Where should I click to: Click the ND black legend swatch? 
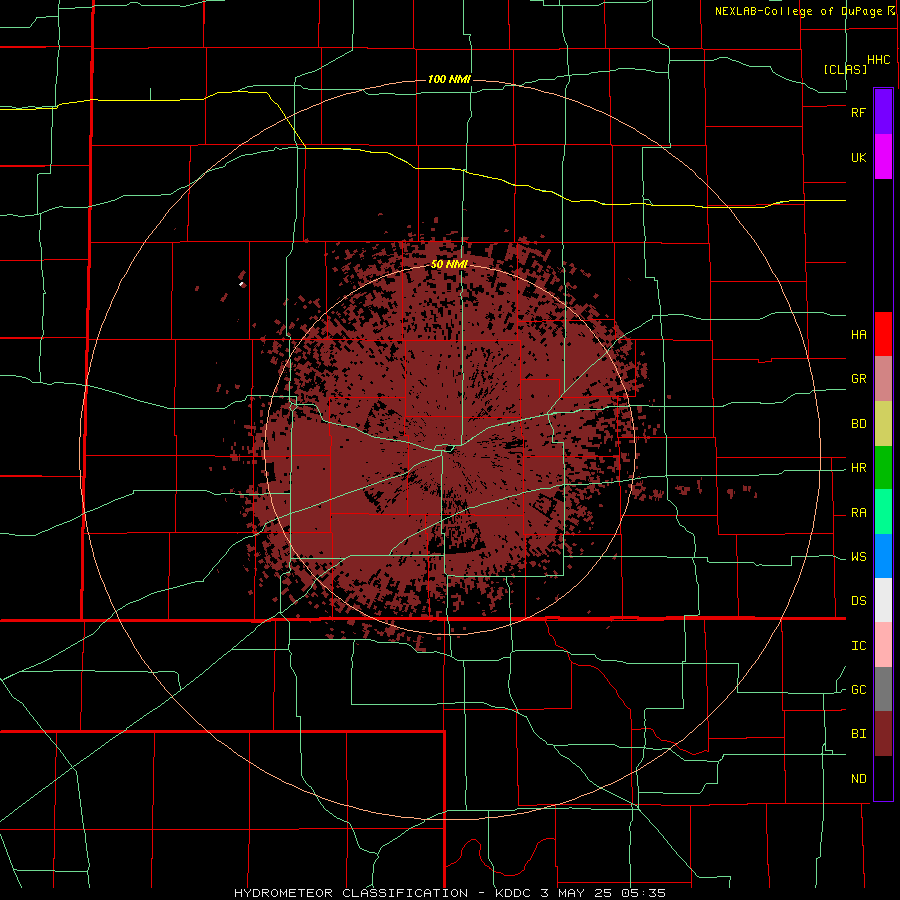883,778
